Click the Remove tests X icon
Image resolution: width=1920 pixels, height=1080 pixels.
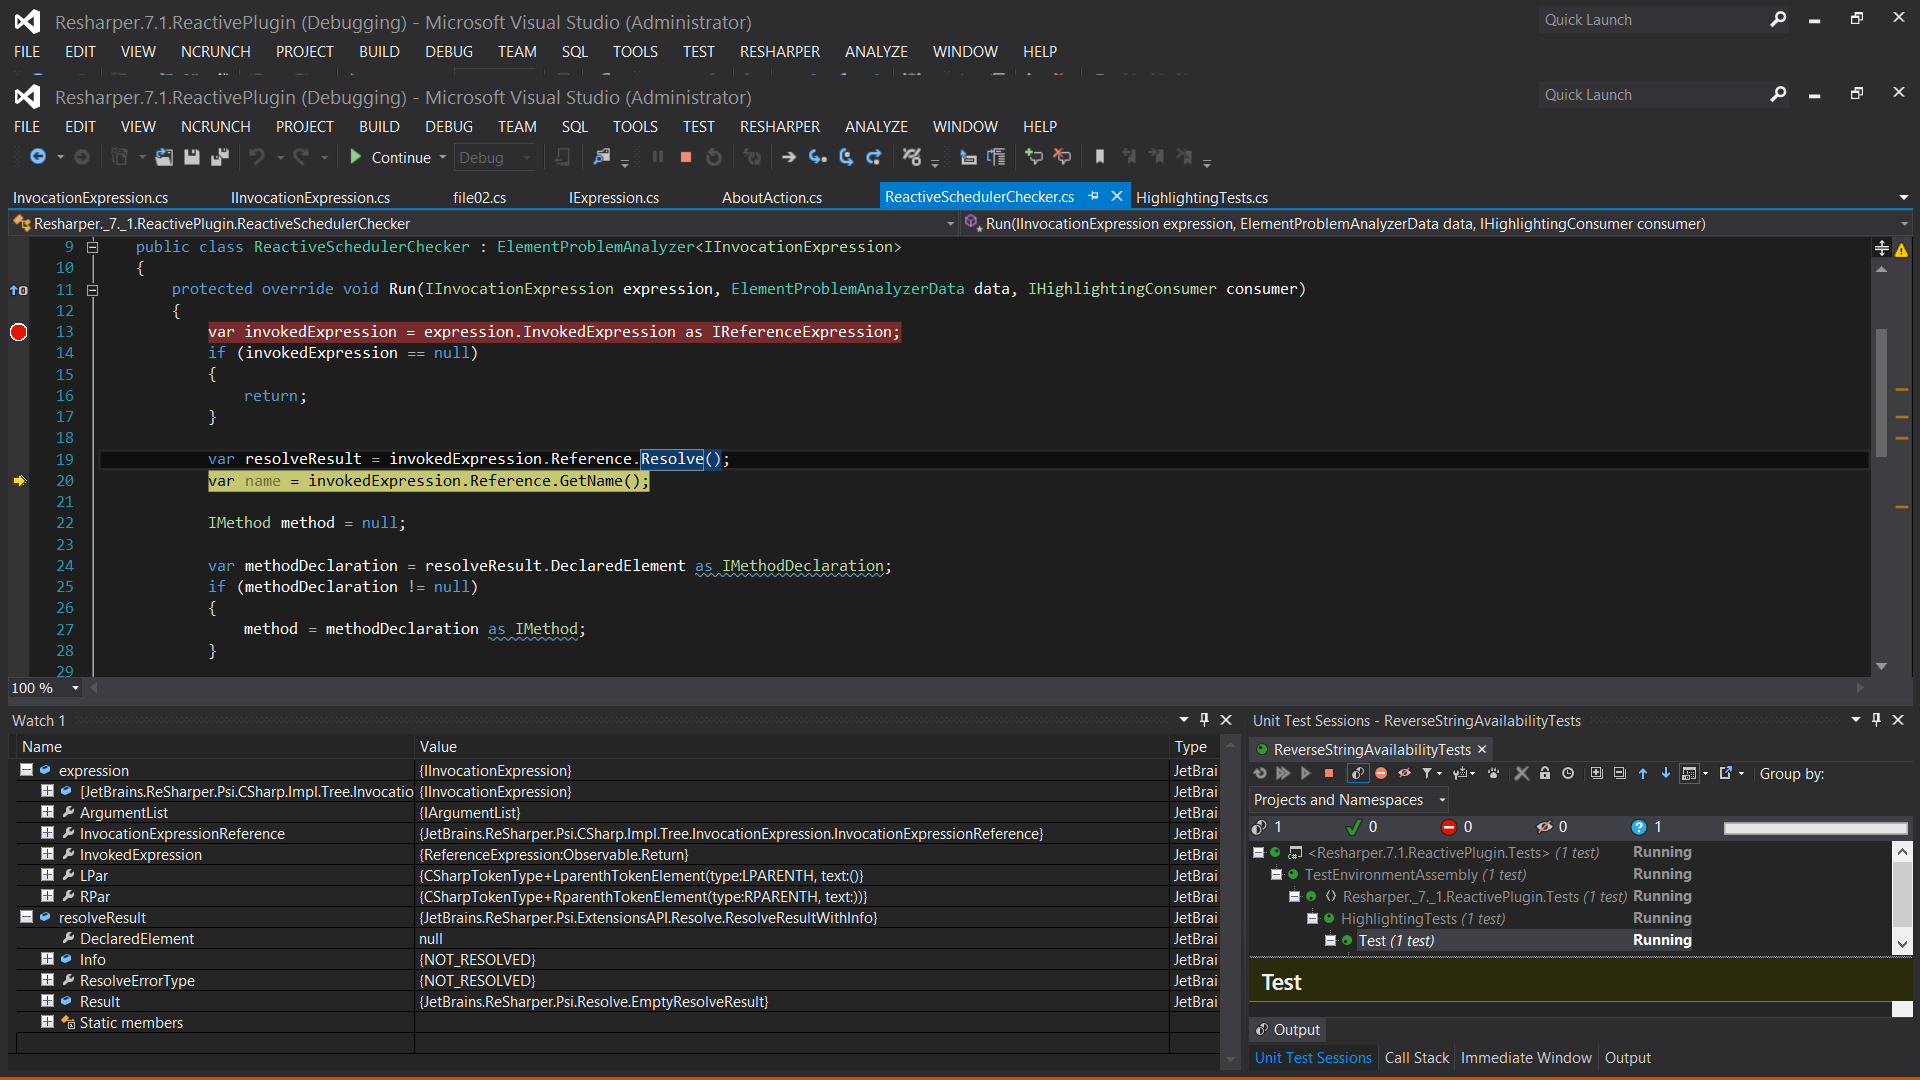click(x=1522, y=773)
